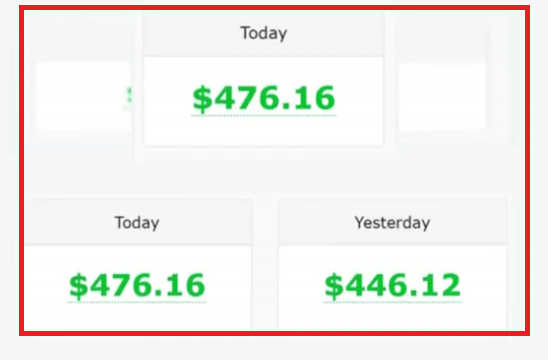Select the lower-left Today card header
The image size is (548, 360).
(137, 222)
